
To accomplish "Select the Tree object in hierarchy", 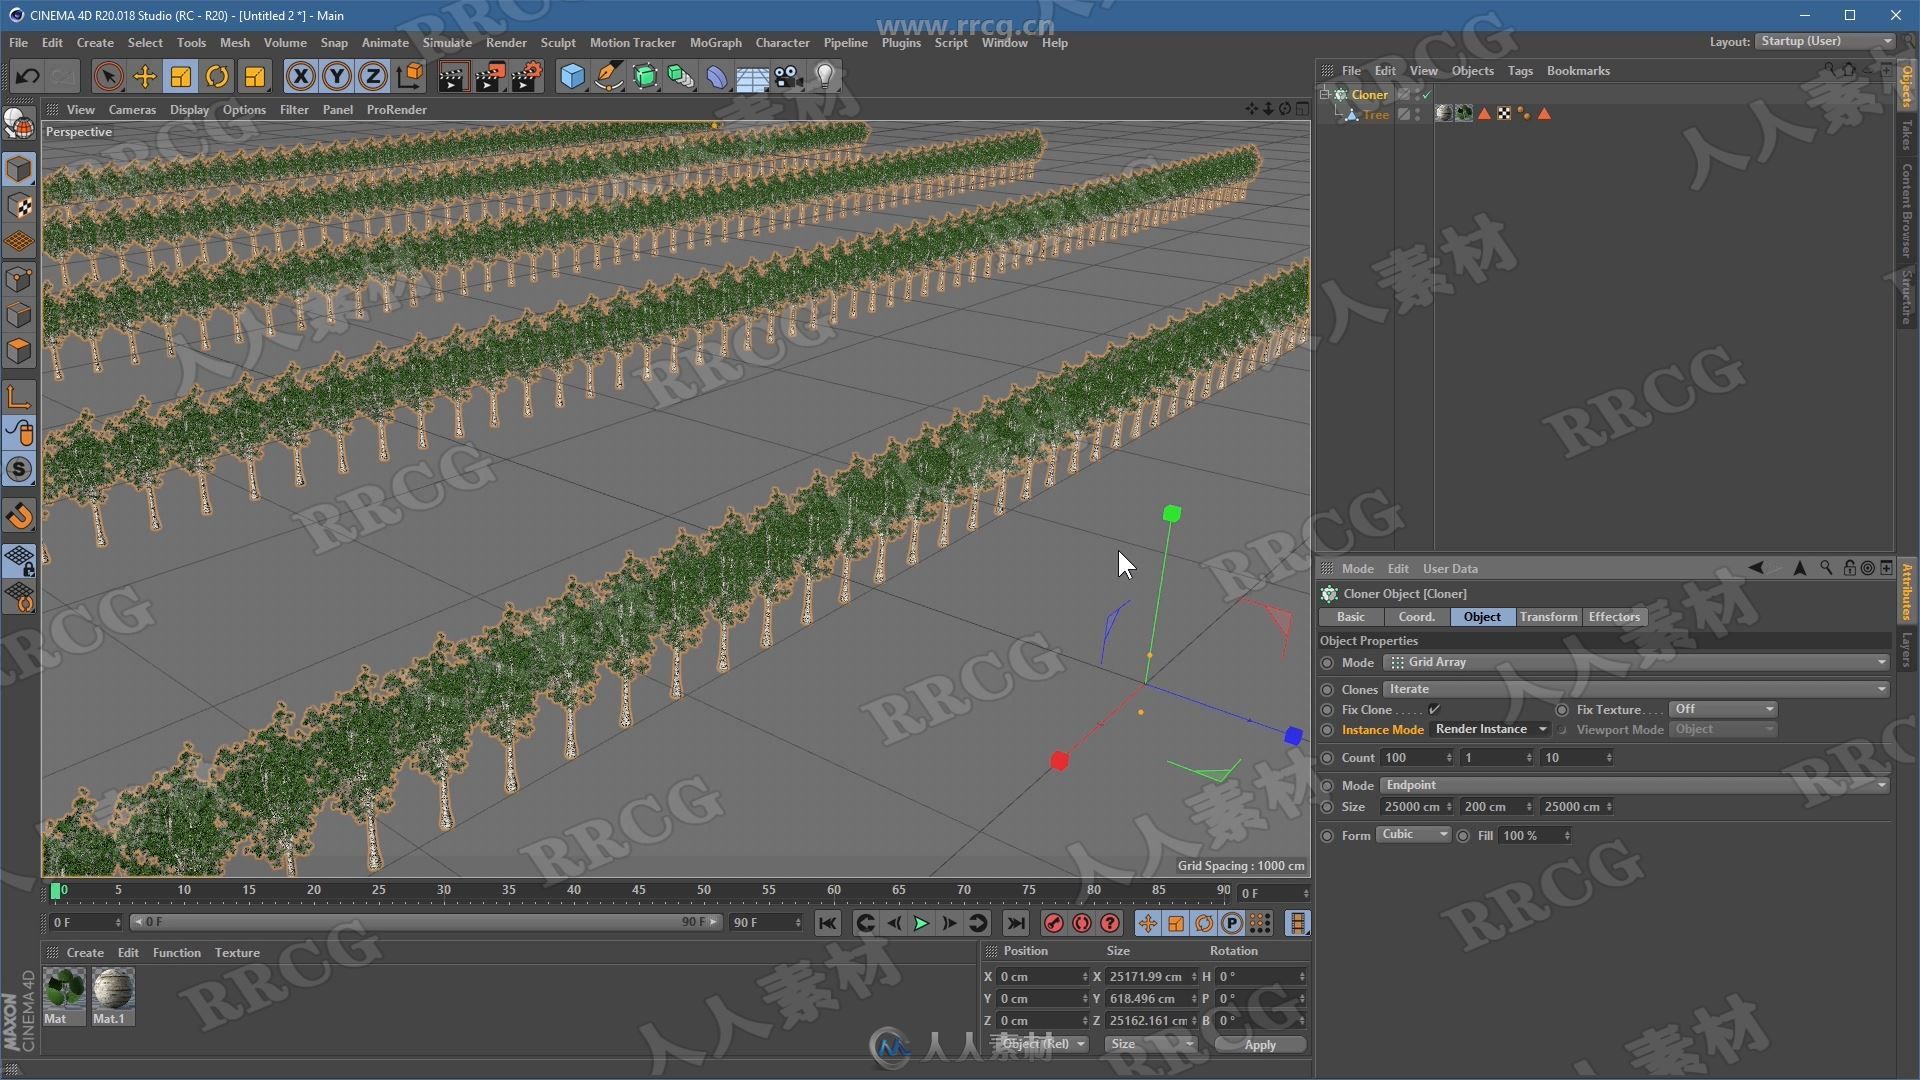I will pos(1375,115).
